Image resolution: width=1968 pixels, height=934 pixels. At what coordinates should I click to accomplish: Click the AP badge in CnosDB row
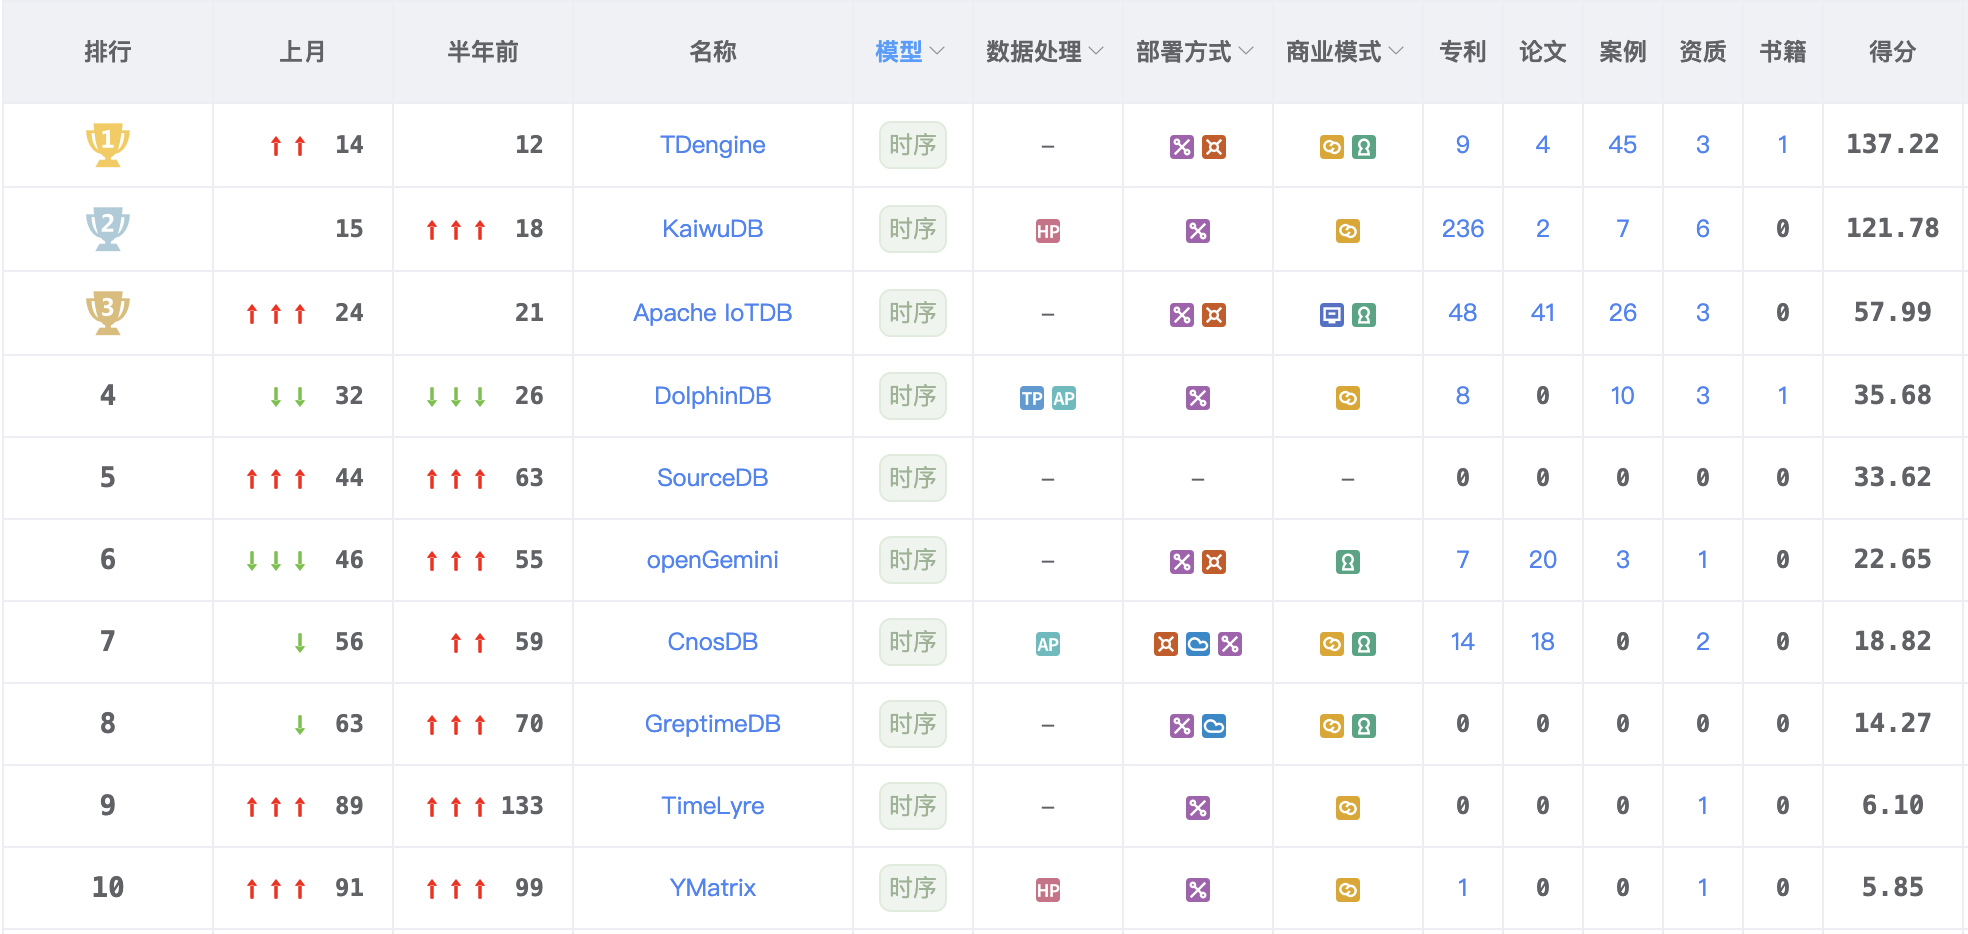click(x=1048, y=644)
